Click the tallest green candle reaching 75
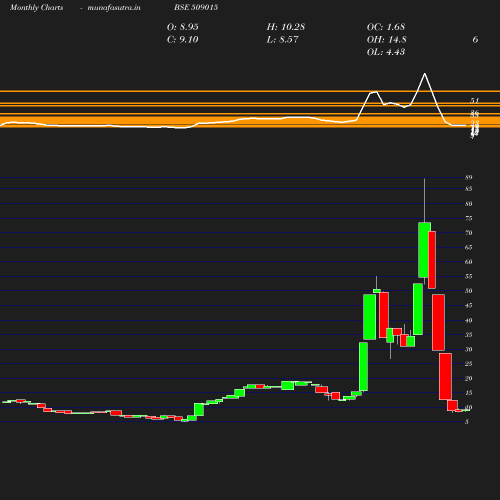500x500 pixels. [424, 250]
